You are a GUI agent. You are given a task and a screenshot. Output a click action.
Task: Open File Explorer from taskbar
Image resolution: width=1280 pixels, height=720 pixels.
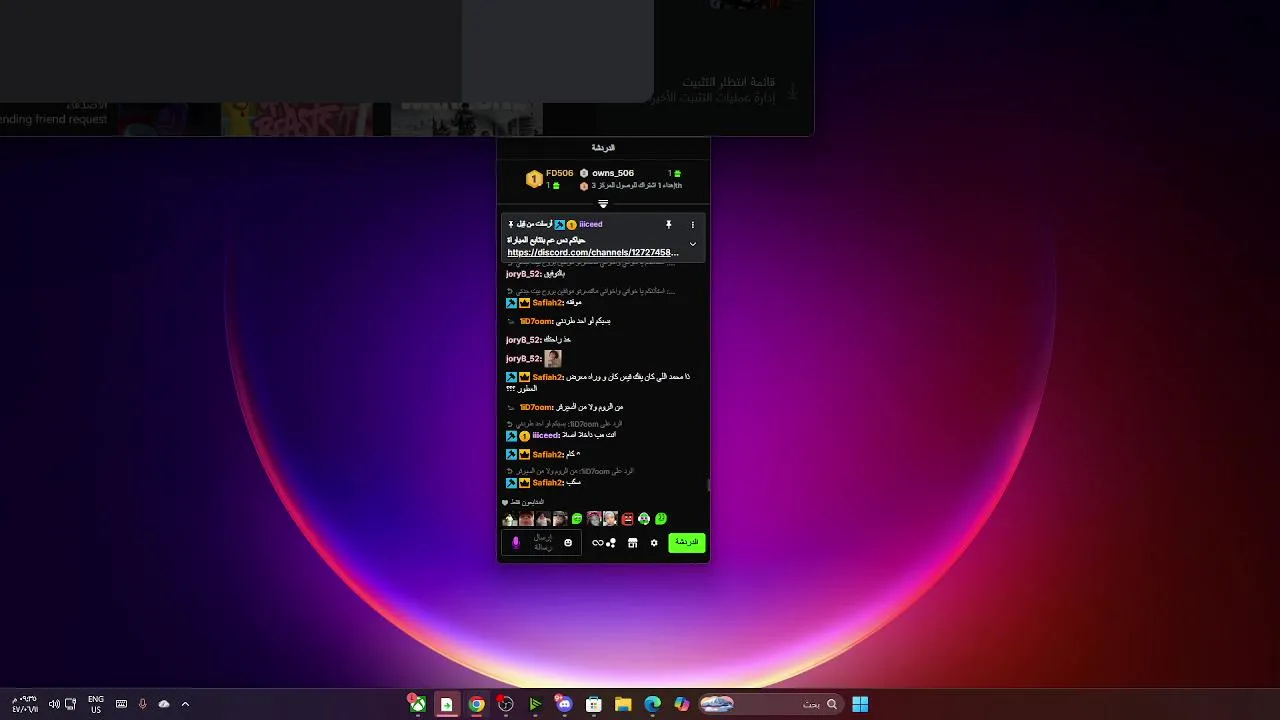[x=623, y=704]
